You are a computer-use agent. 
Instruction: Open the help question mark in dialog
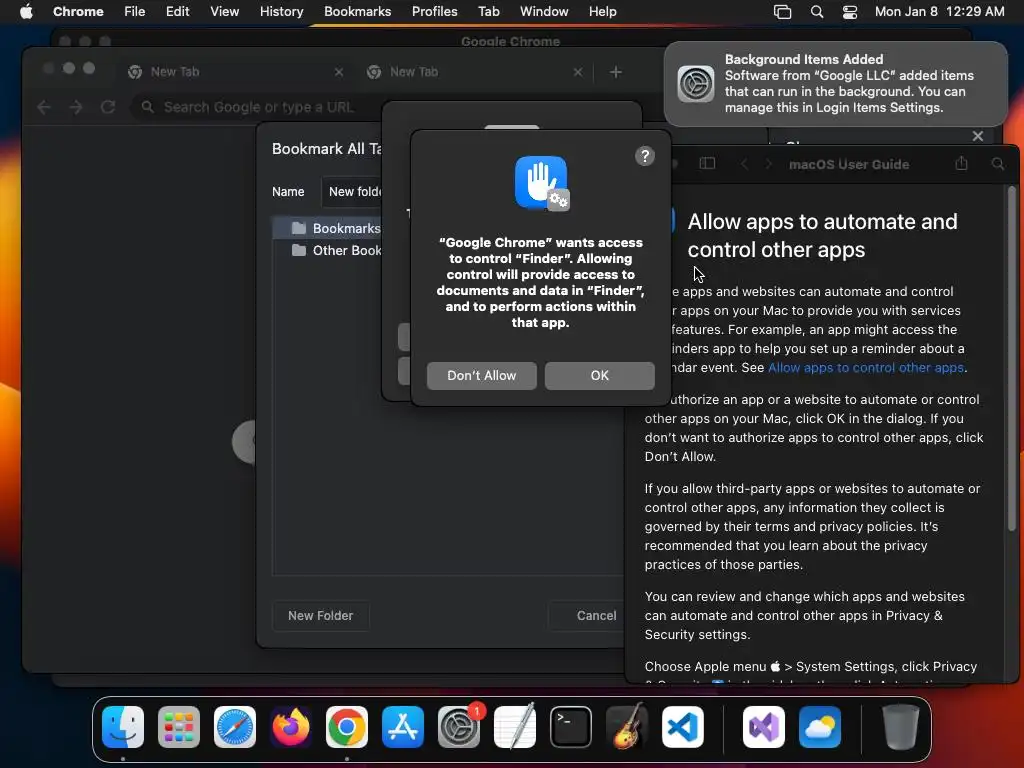645,156
